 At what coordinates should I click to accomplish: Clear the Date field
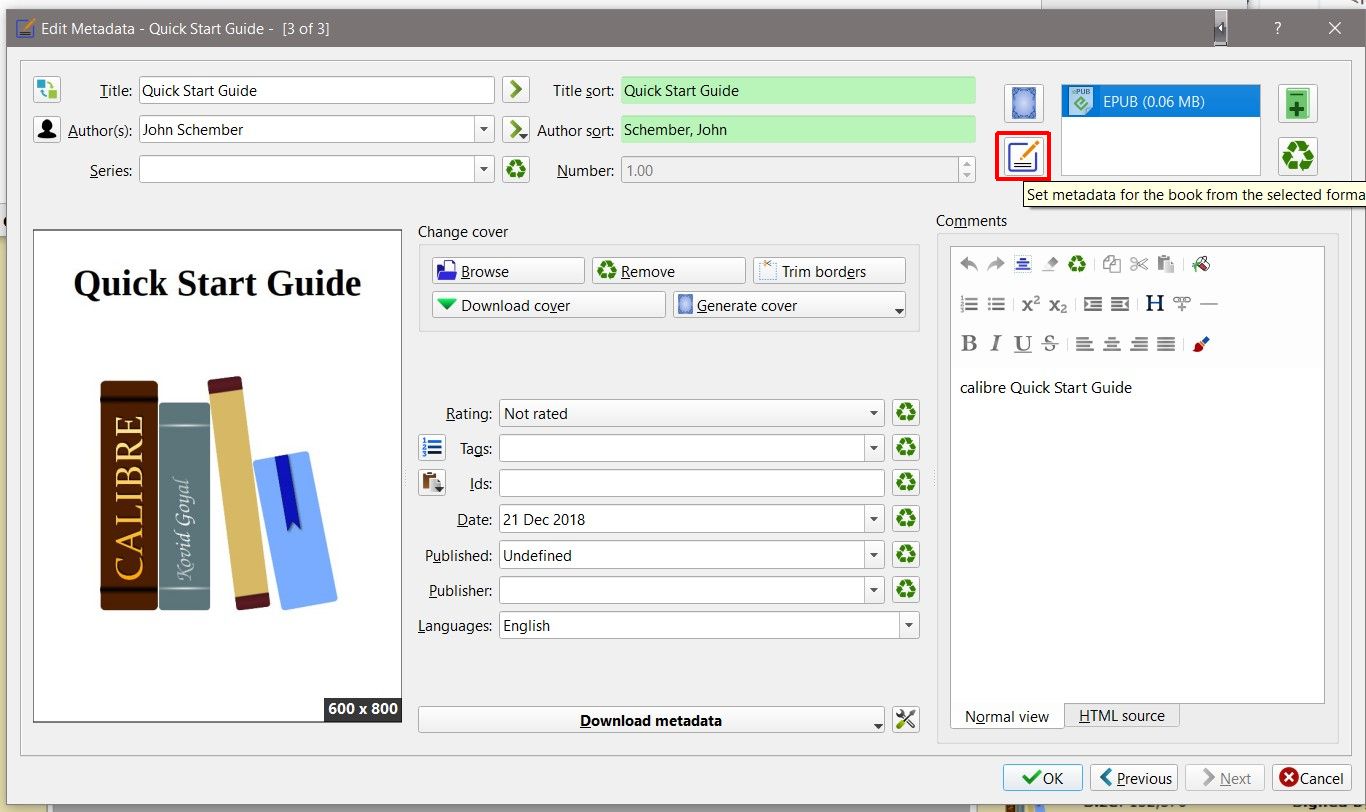[x=906, y=519]
